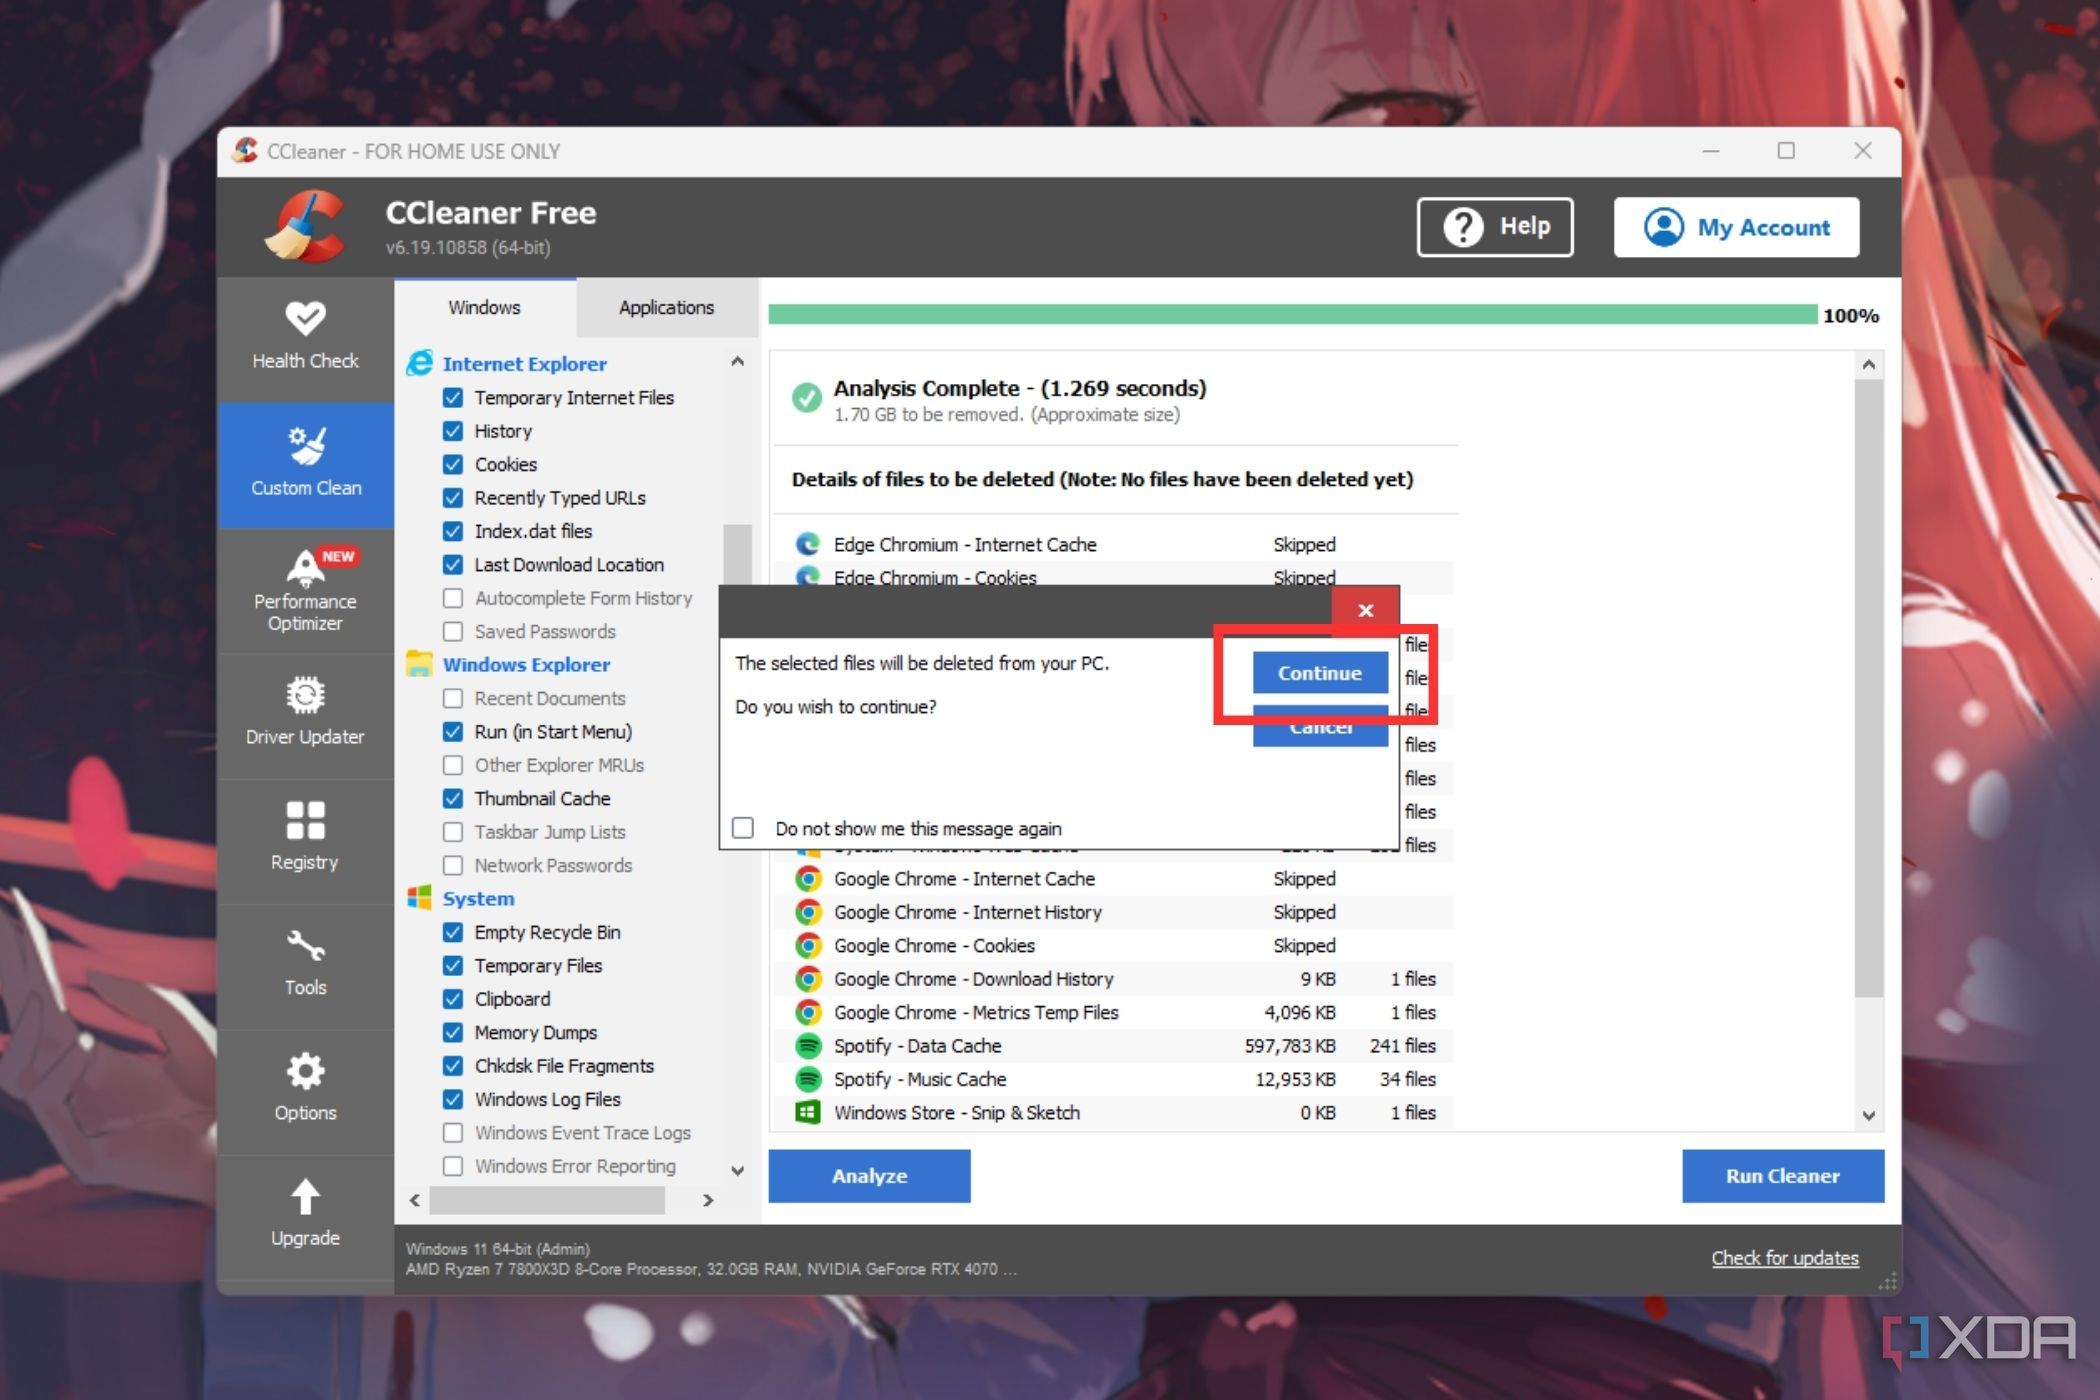
Task: Open Driver Updater
Action: pyautogui.click(x=305, y=714)
